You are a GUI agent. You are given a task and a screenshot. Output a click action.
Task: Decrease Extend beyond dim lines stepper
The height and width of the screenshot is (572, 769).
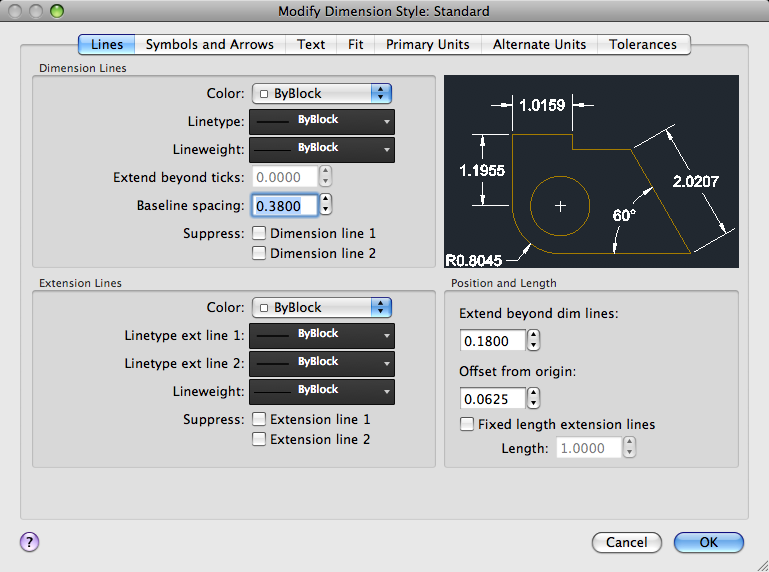tap(534, 345)
